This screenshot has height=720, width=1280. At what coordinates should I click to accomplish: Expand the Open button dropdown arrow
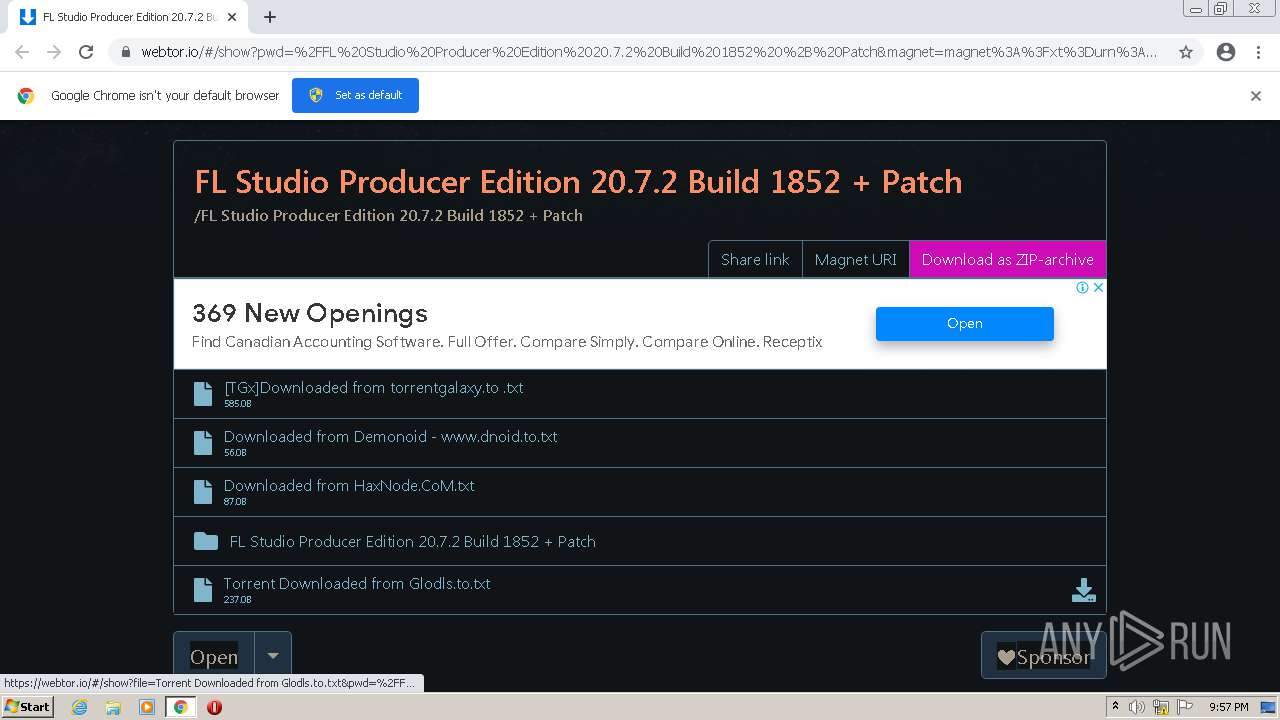click(273, 657)
